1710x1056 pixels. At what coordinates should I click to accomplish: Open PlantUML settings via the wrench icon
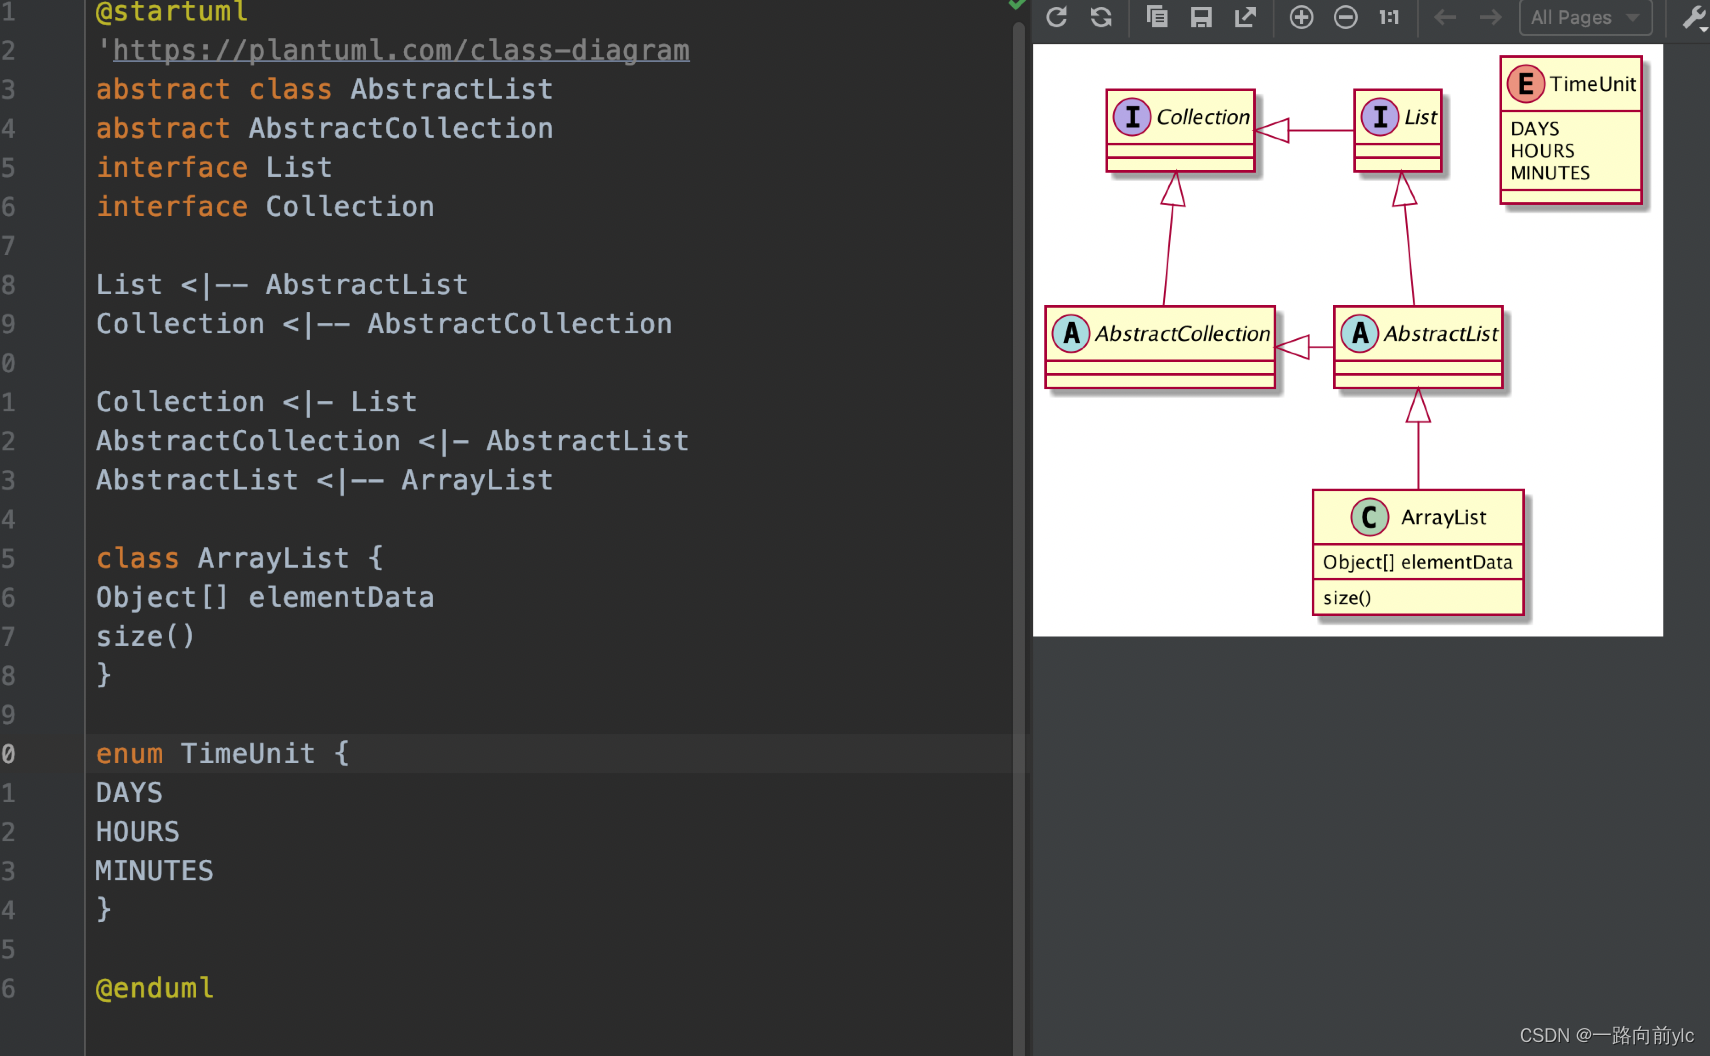point(1694,17)
